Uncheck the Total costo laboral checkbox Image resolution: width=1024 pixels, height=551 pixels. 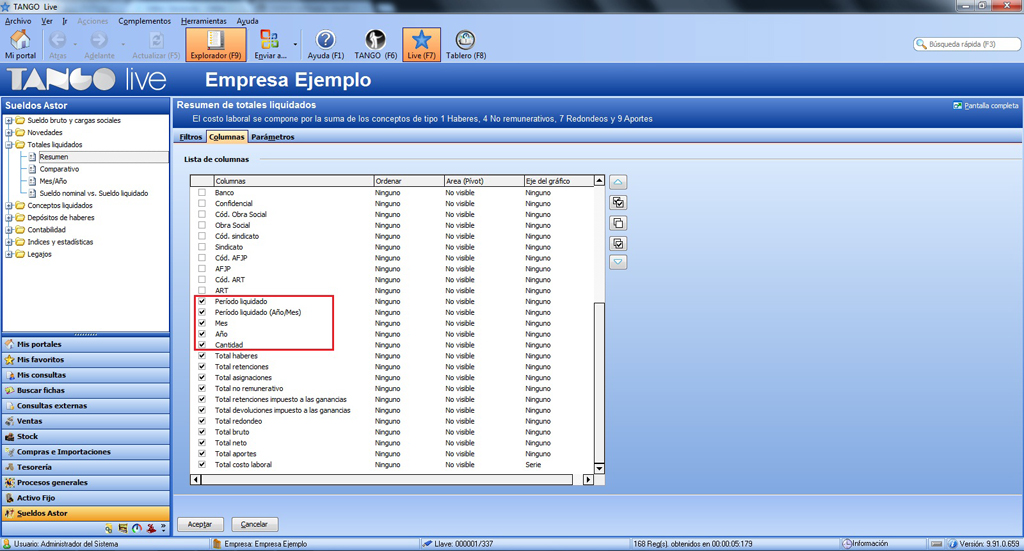click(x=202, y=465)
